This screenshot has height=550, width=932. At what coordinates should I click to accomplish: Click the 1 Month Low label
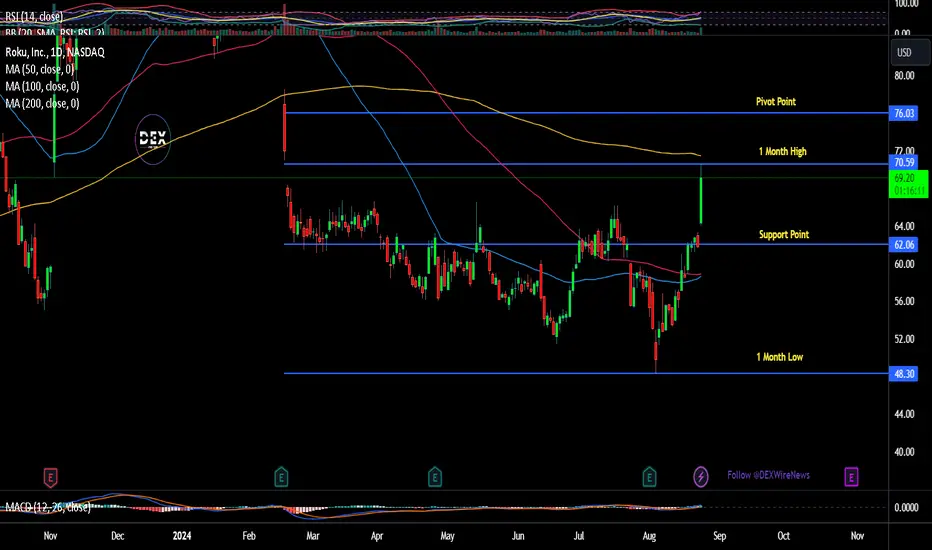[779, 357]
